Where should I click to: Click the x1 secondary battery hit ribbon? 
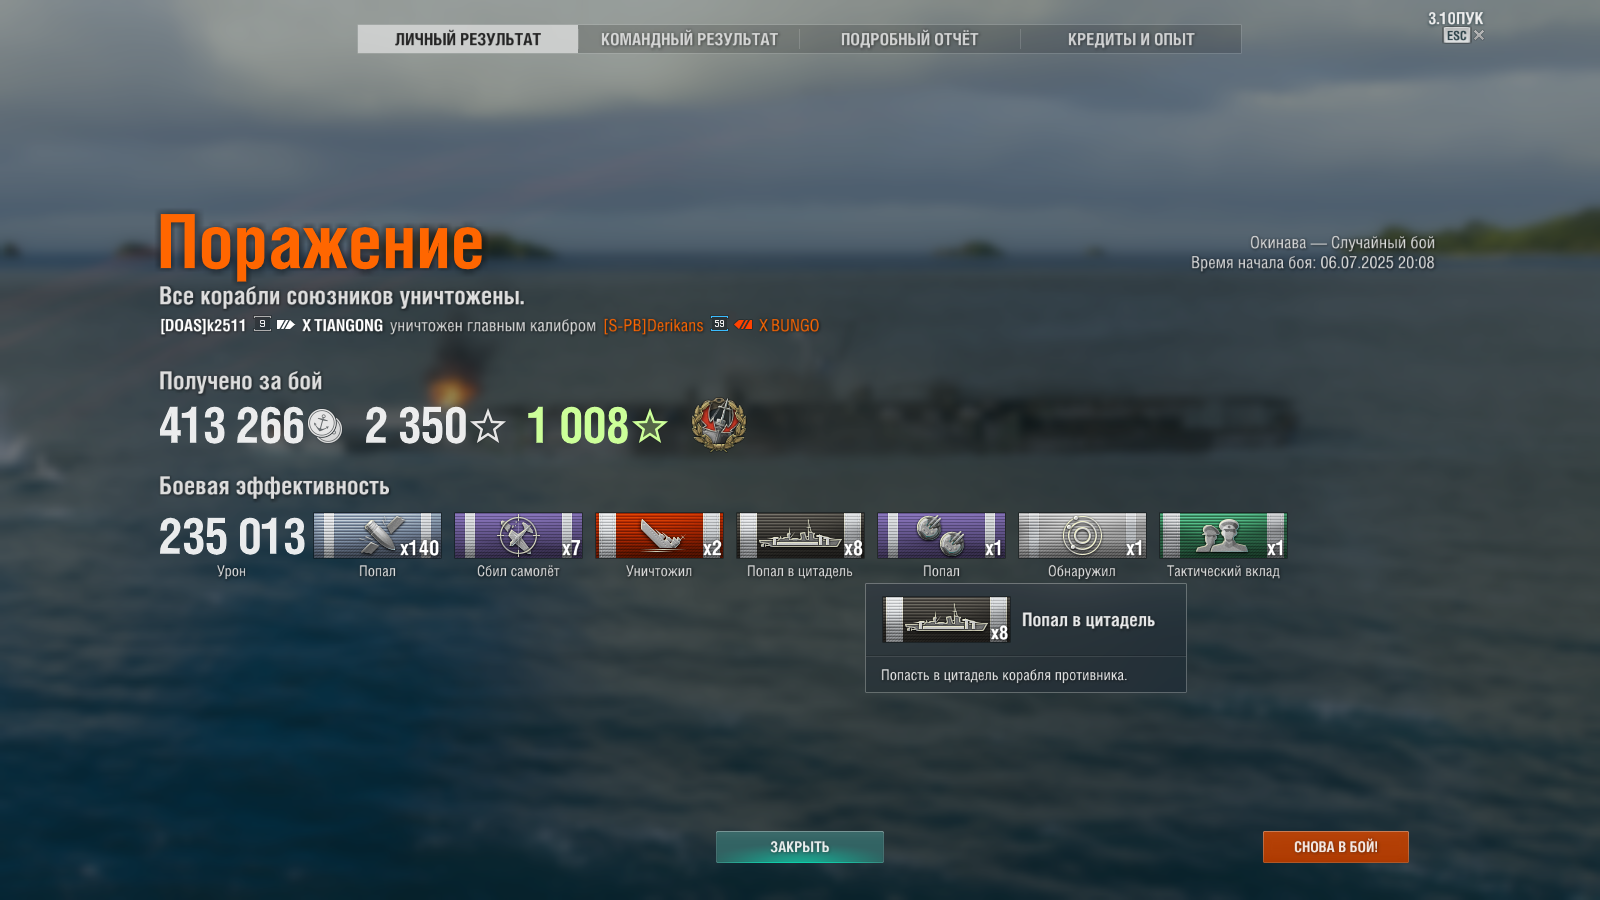(x=941, y=536)
